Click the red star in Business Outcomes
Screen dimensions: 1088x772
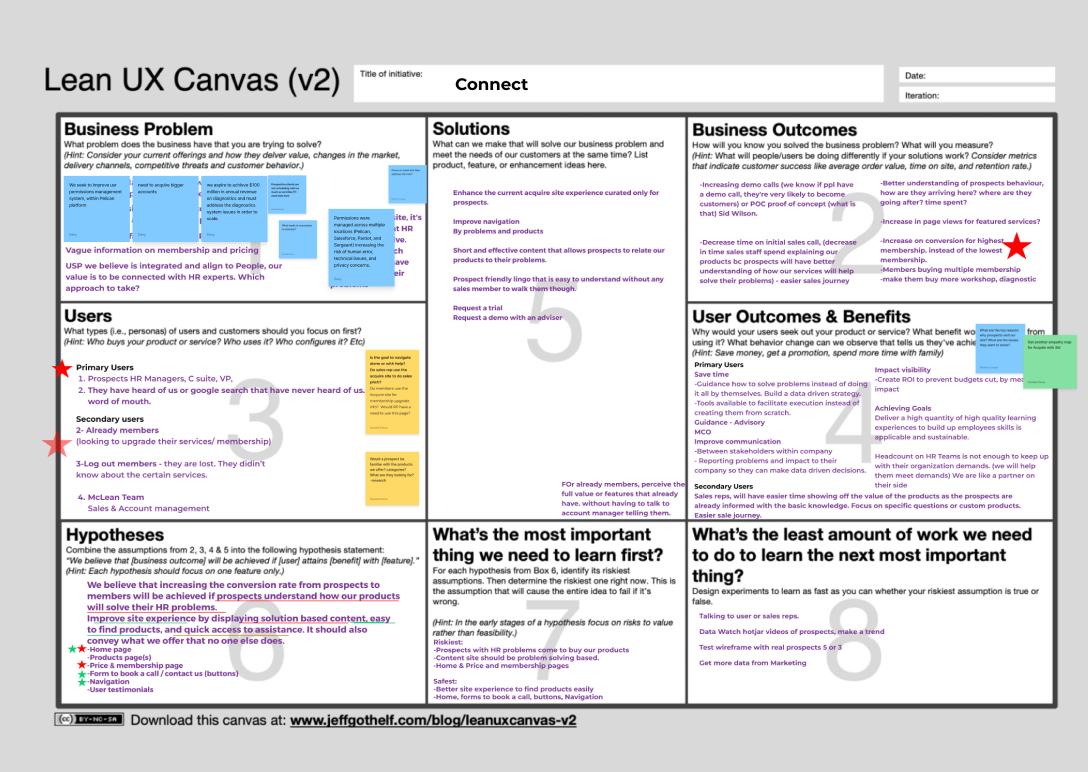[1017, 246]
